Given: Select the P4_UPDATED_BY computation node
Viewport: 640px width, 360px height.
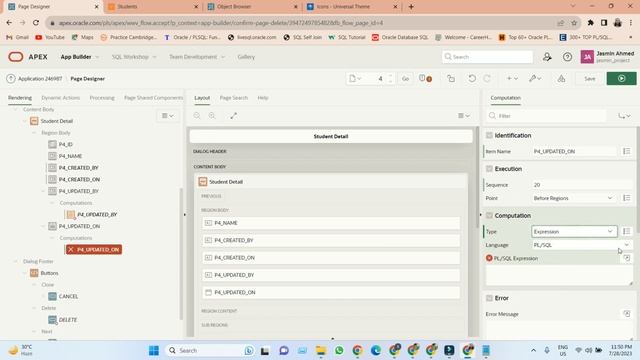Looking at the screenshot, I should [92, 214].
